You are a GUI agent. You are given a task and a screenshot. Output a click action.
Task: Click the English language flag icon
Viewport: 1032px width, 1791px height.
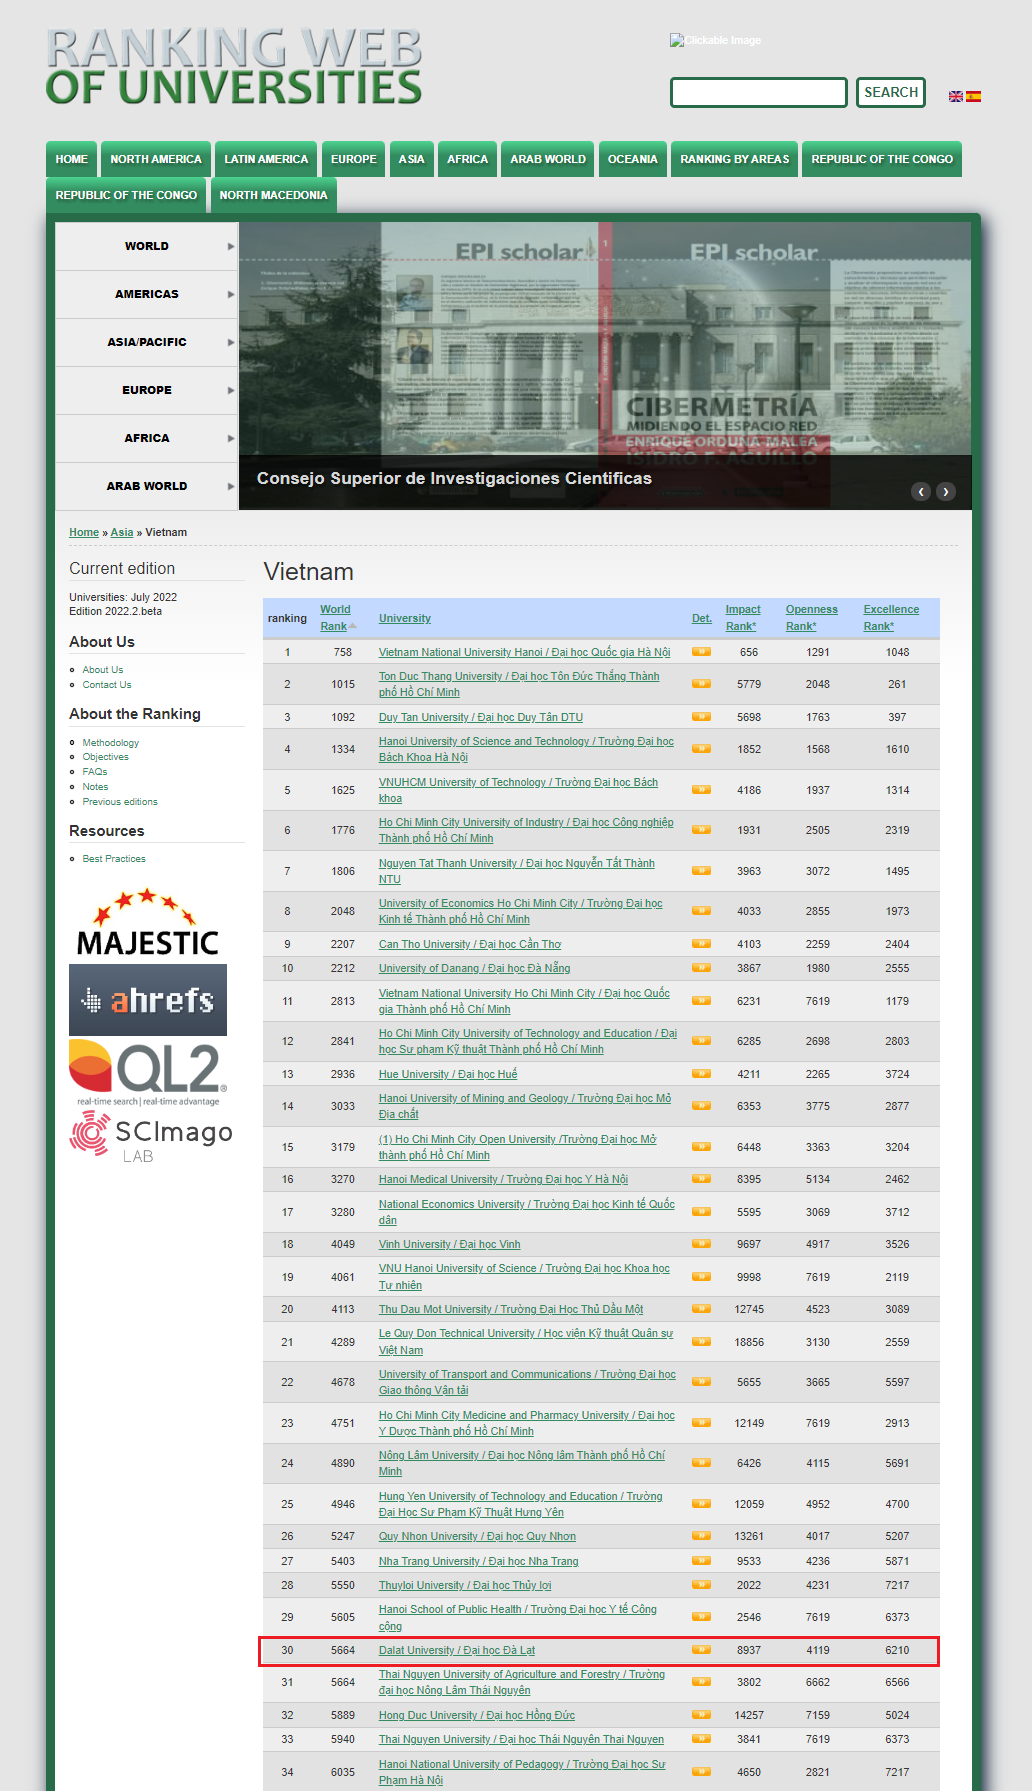(955, 97)
